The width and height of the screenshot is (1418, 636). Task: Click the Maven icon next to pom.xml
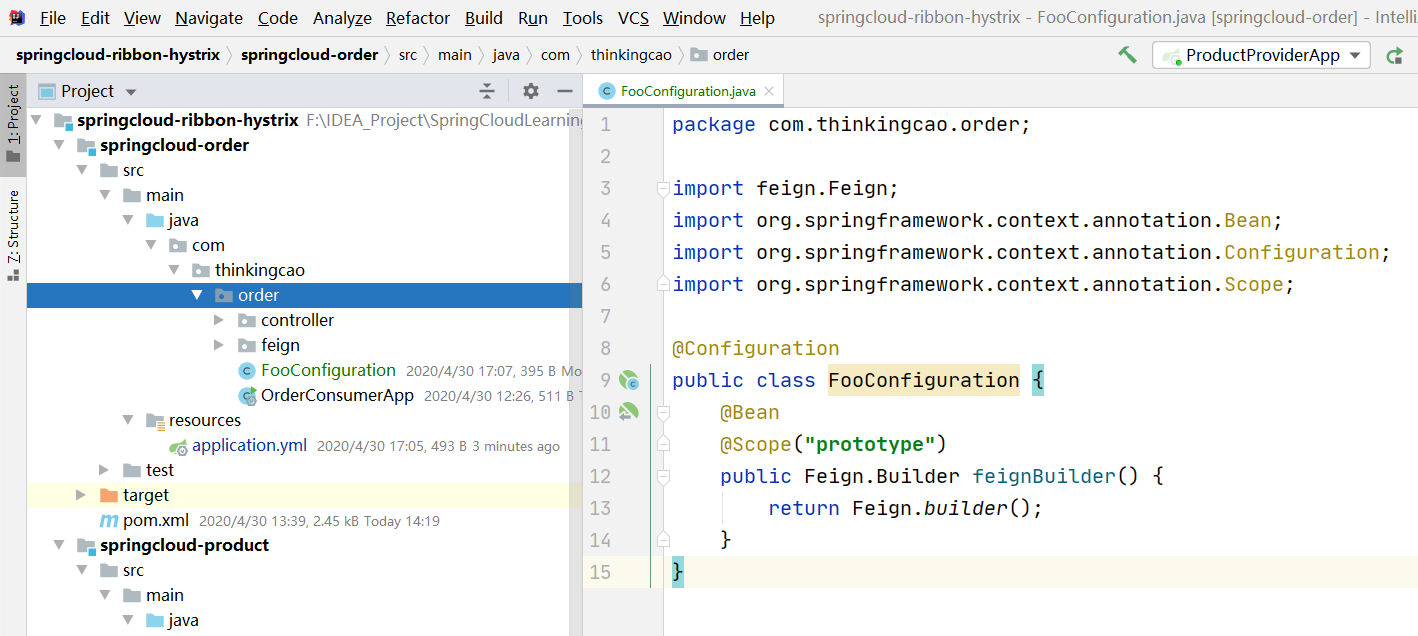(x=108, y=520)
